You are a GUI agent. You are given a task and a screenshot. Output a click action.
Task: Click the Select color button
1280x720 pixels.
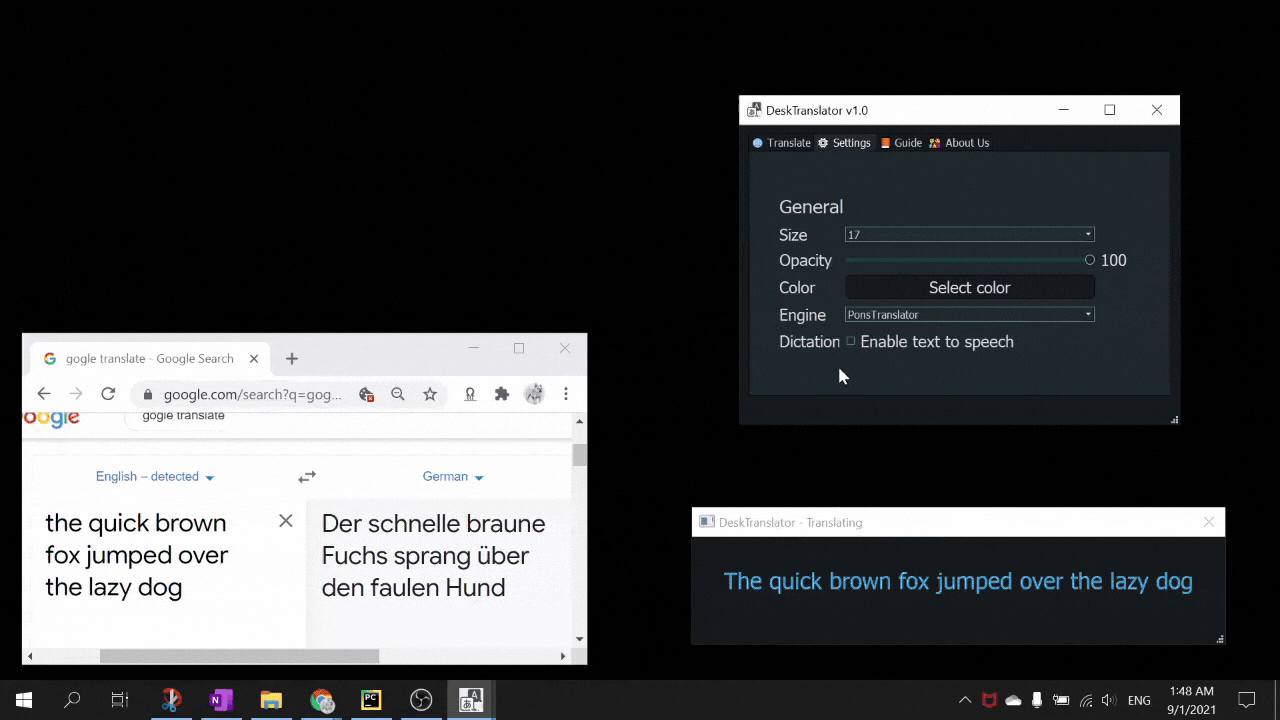(970, 288)
